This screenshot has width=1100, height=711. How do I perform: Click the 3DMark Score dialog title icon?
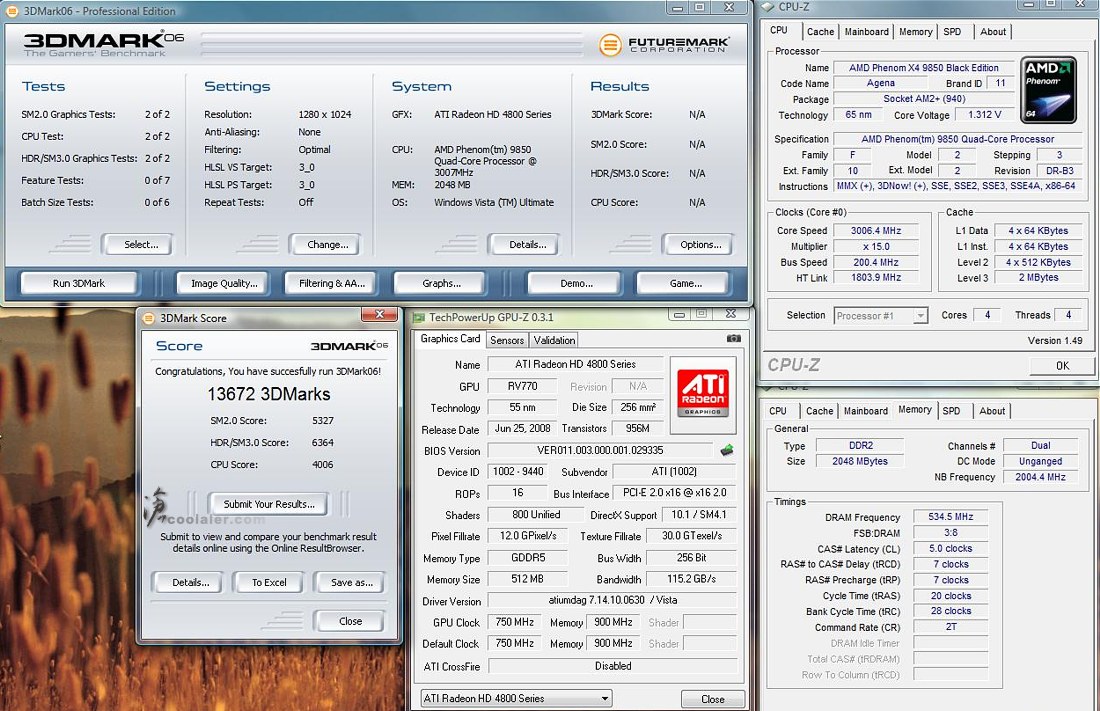[149, 318]
